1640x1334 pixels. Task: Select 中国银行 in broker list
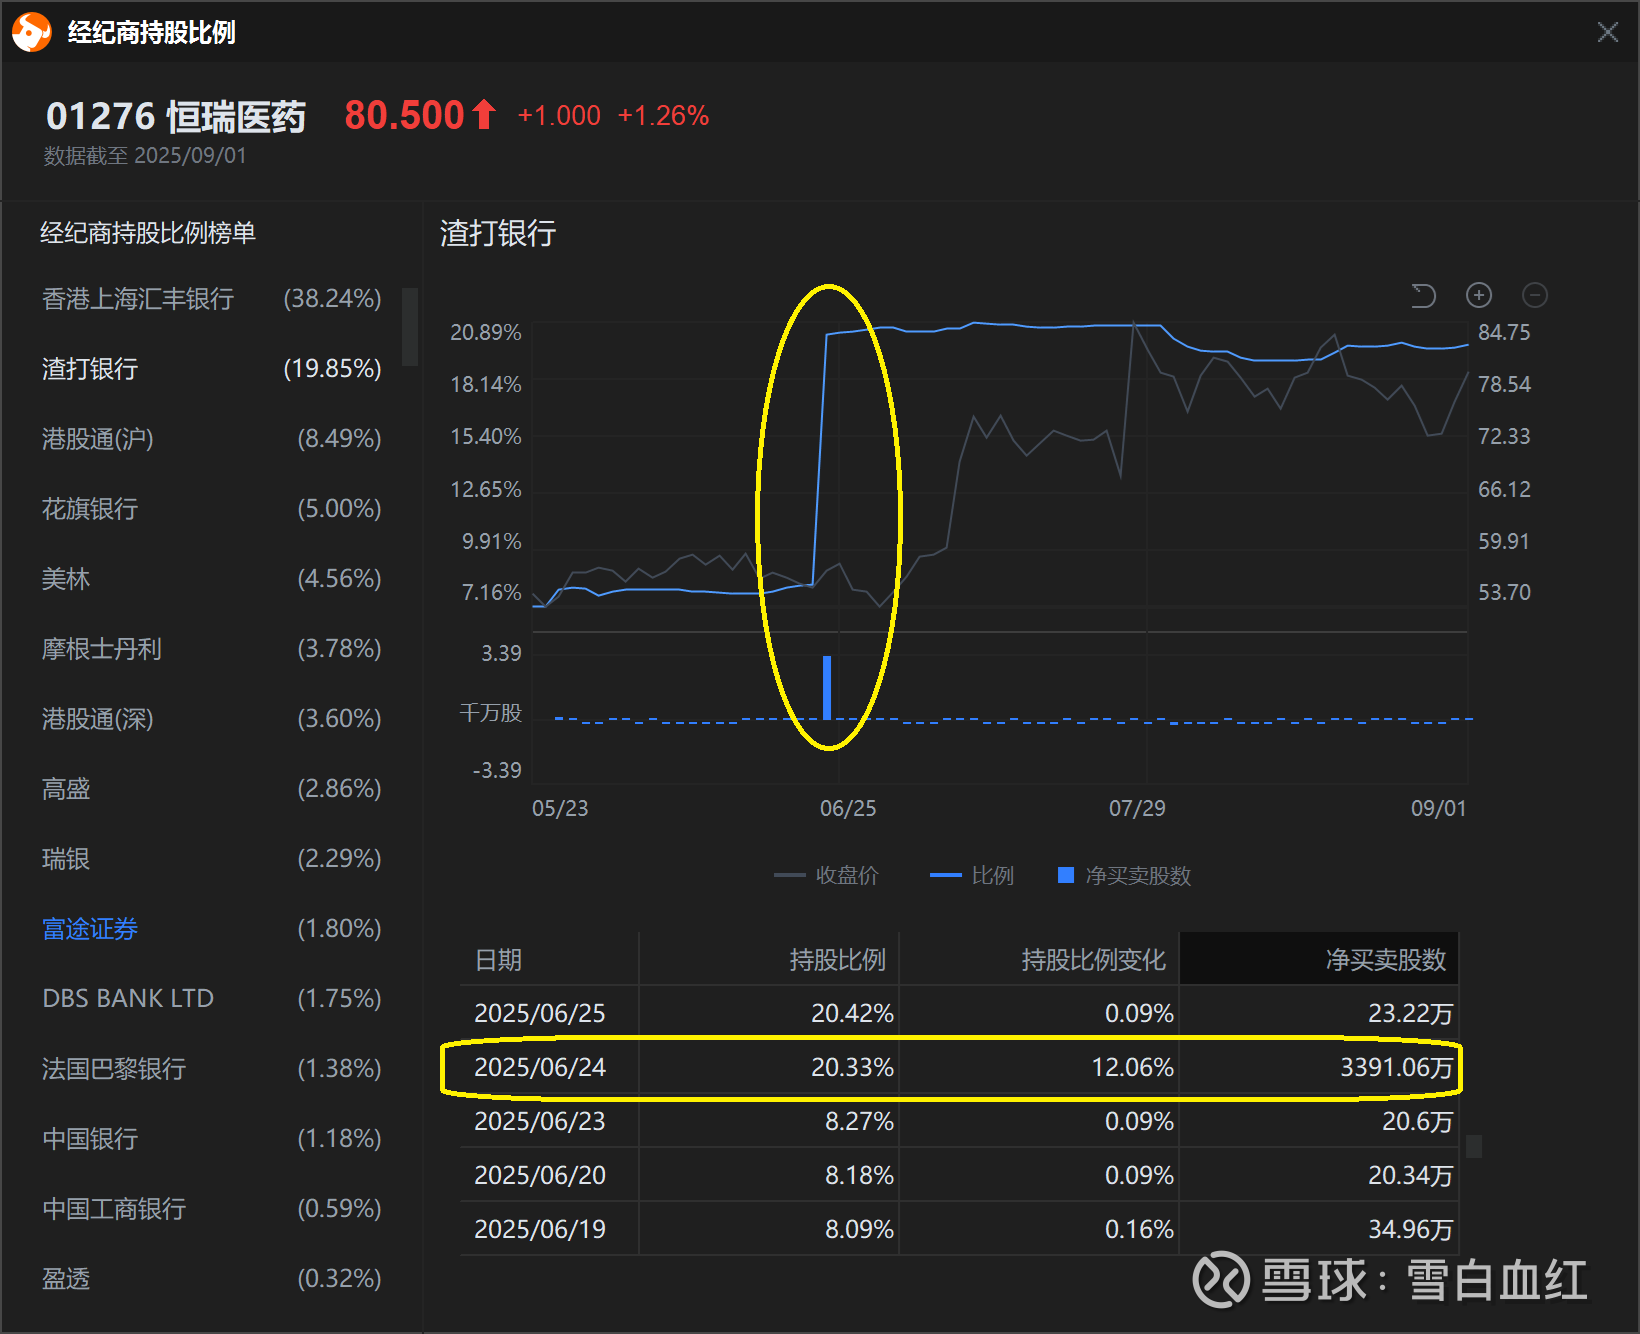click(211, 1139)
